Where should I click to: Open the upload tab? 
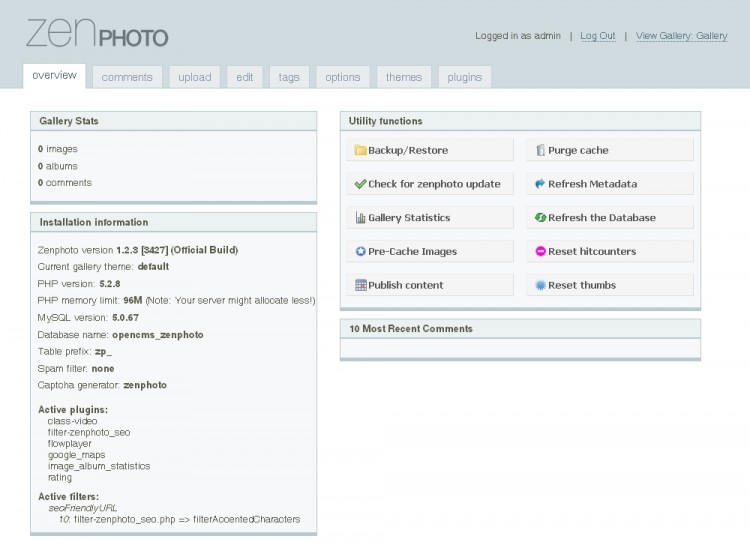click(195, 77)
